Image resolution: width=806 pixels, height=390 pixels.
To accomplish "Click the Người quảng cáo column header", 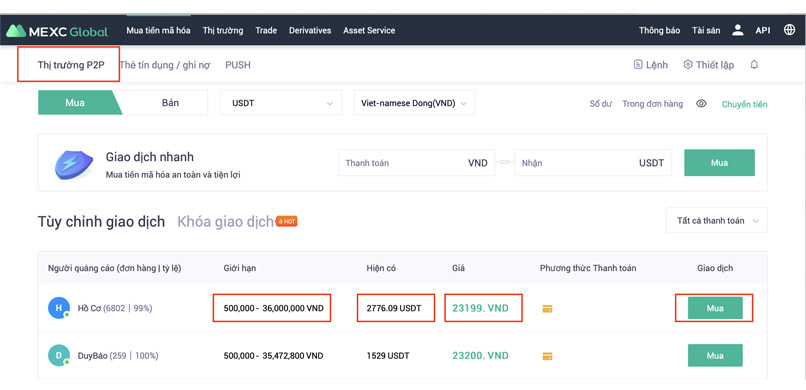I will [x=114, y=268].
